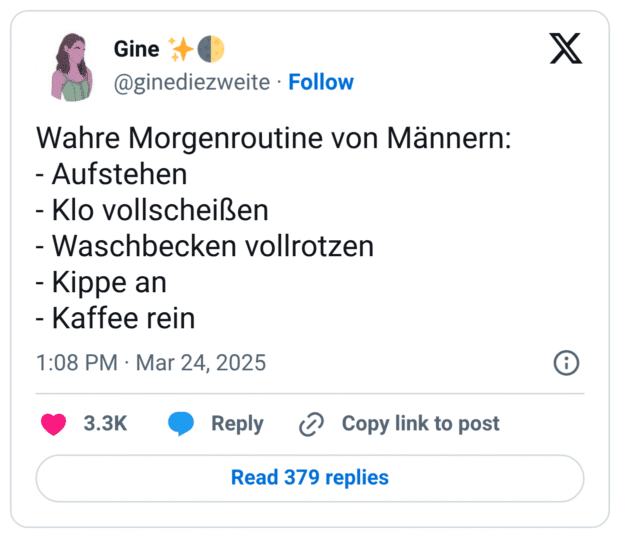The width and height of the screenshot is (620, 538).
Task: Click the "Klo vollscheißen" text line
Action: (x=152, y=210)
